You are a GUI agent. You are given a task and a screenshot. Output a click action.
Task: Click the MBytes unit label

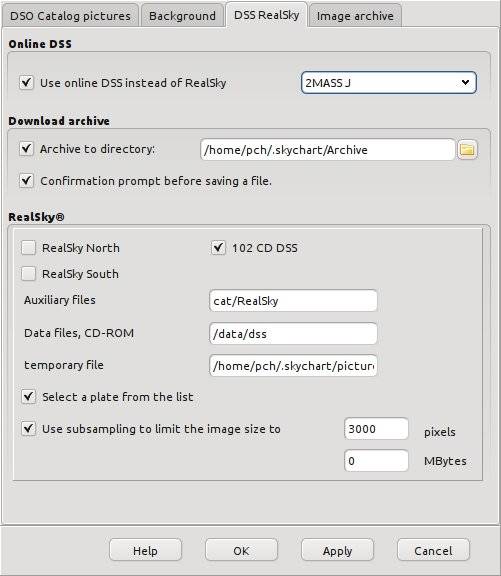point(445,461)
